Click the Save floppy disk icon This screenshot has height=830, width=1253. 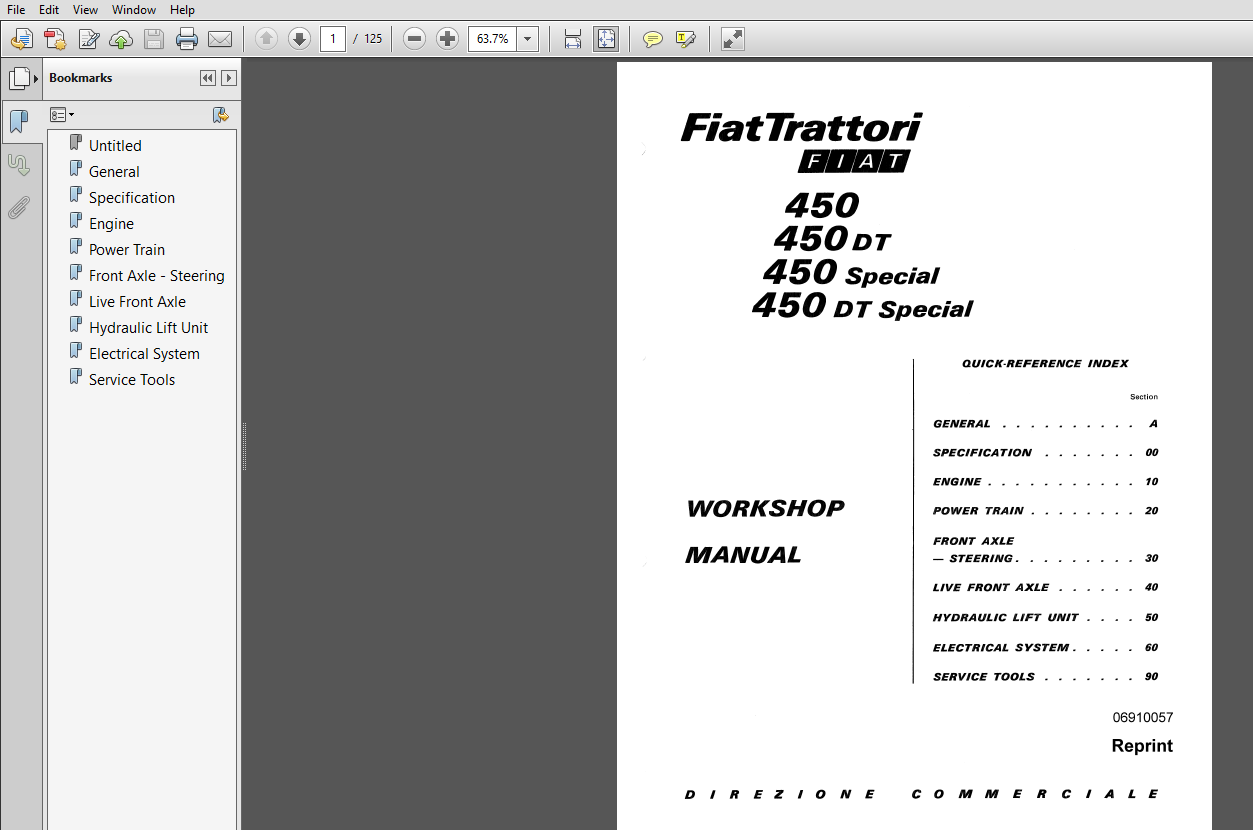pos(154,39)
